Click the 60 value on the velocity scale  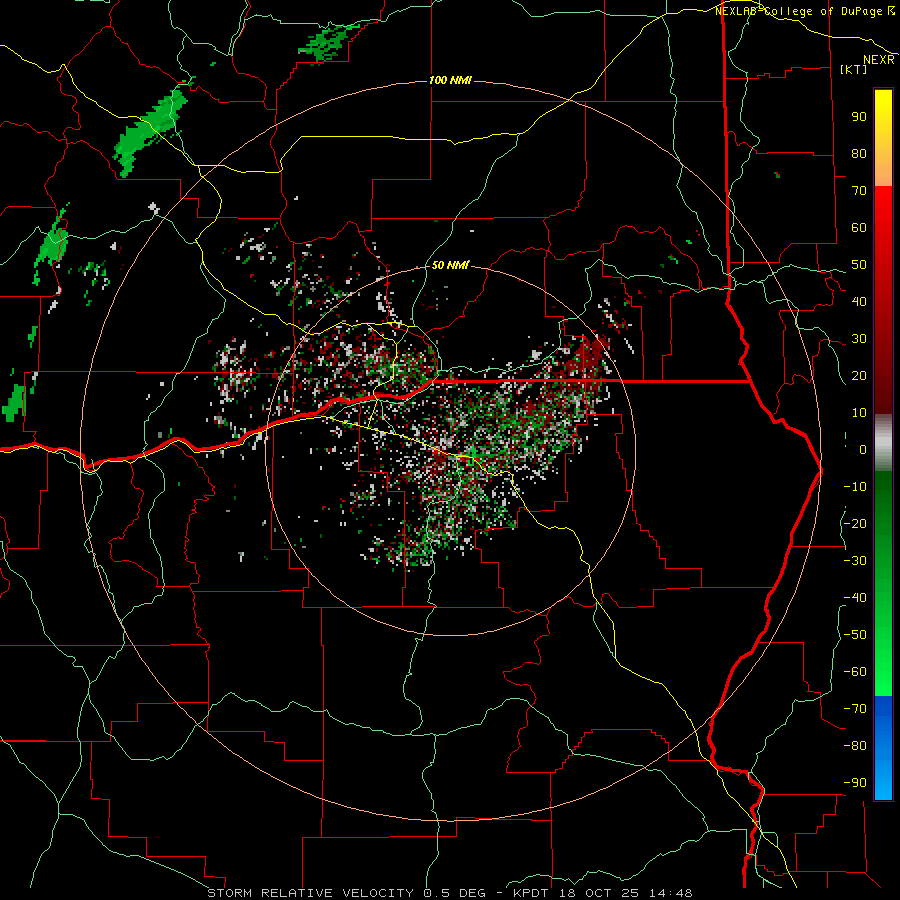(859, 227)
